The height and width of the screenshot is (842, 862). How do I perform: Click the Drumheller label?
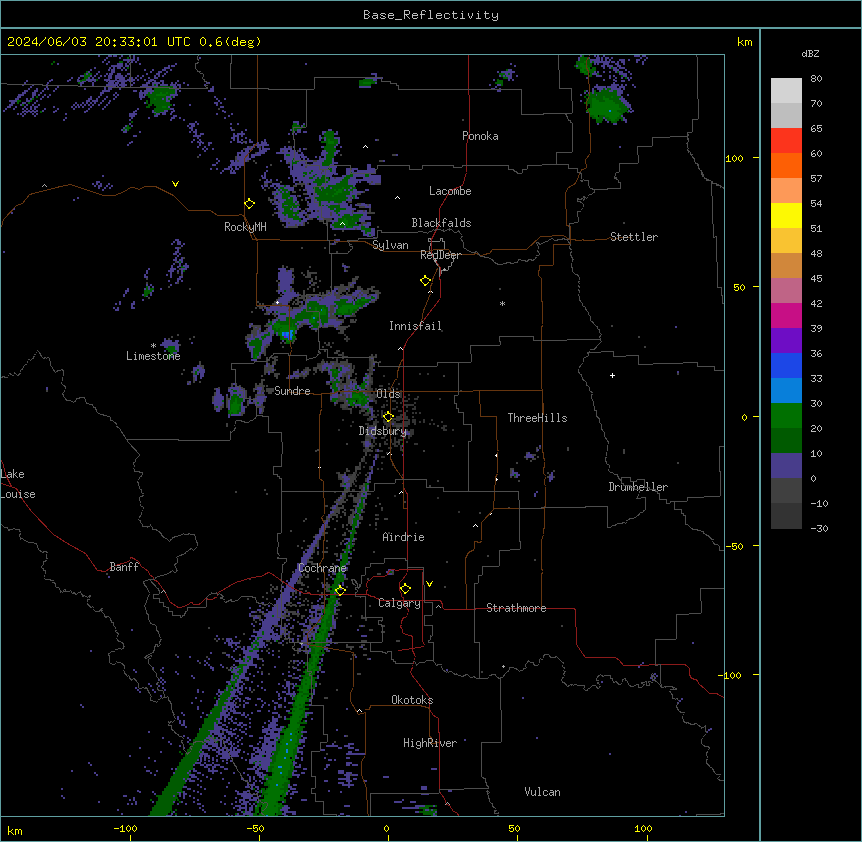tap(638, 487)
